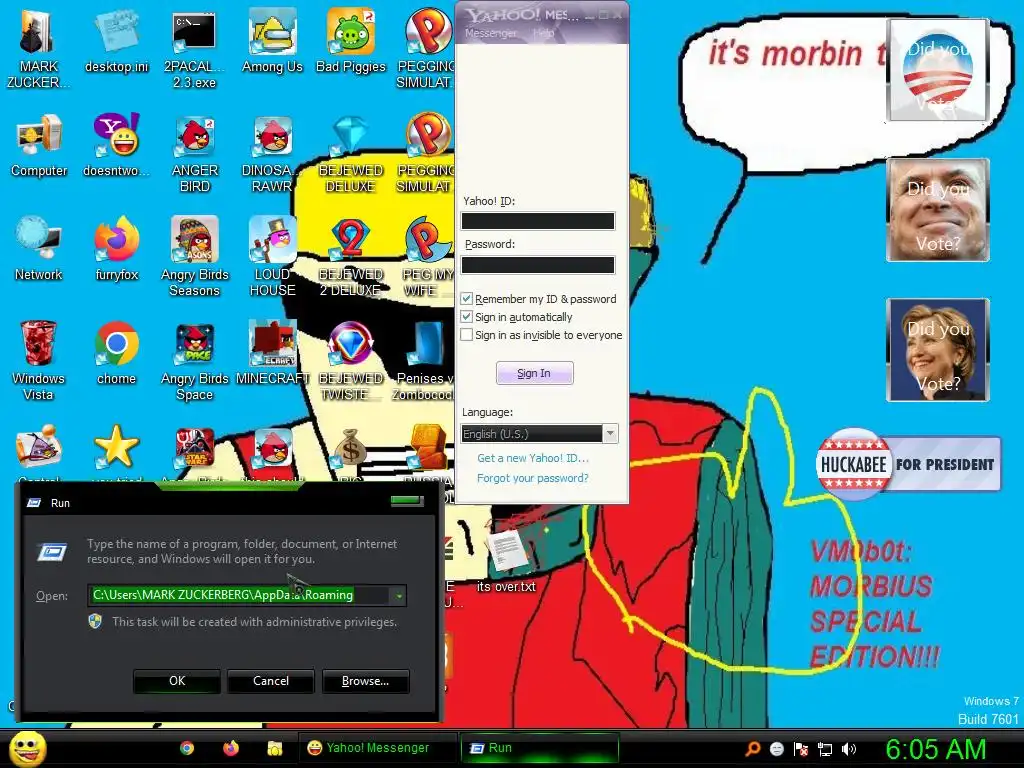The image size is (1024, 768).
Task: Click the volume speaker tray icon
Action: tap(849, 749)
